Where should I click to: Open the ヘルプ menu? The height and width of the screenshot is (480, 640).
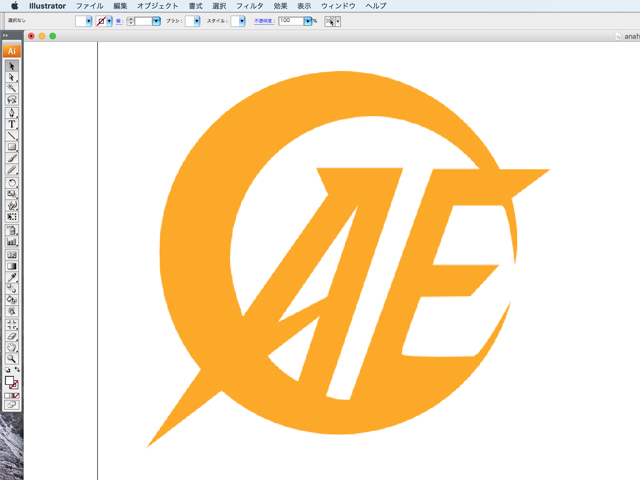376,6
